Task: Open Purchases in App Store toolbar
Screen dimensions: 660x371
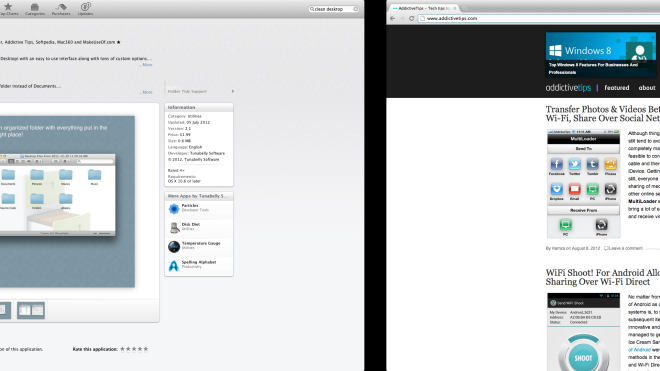Action: [x=61, y=9]
